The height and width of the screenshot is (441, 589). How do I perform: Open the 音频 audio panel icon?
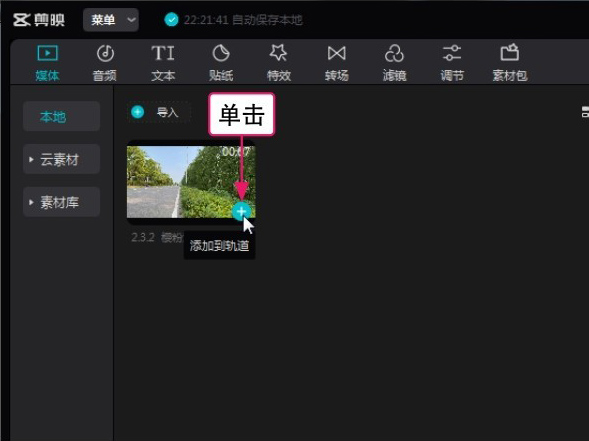(x=105, y=53)
